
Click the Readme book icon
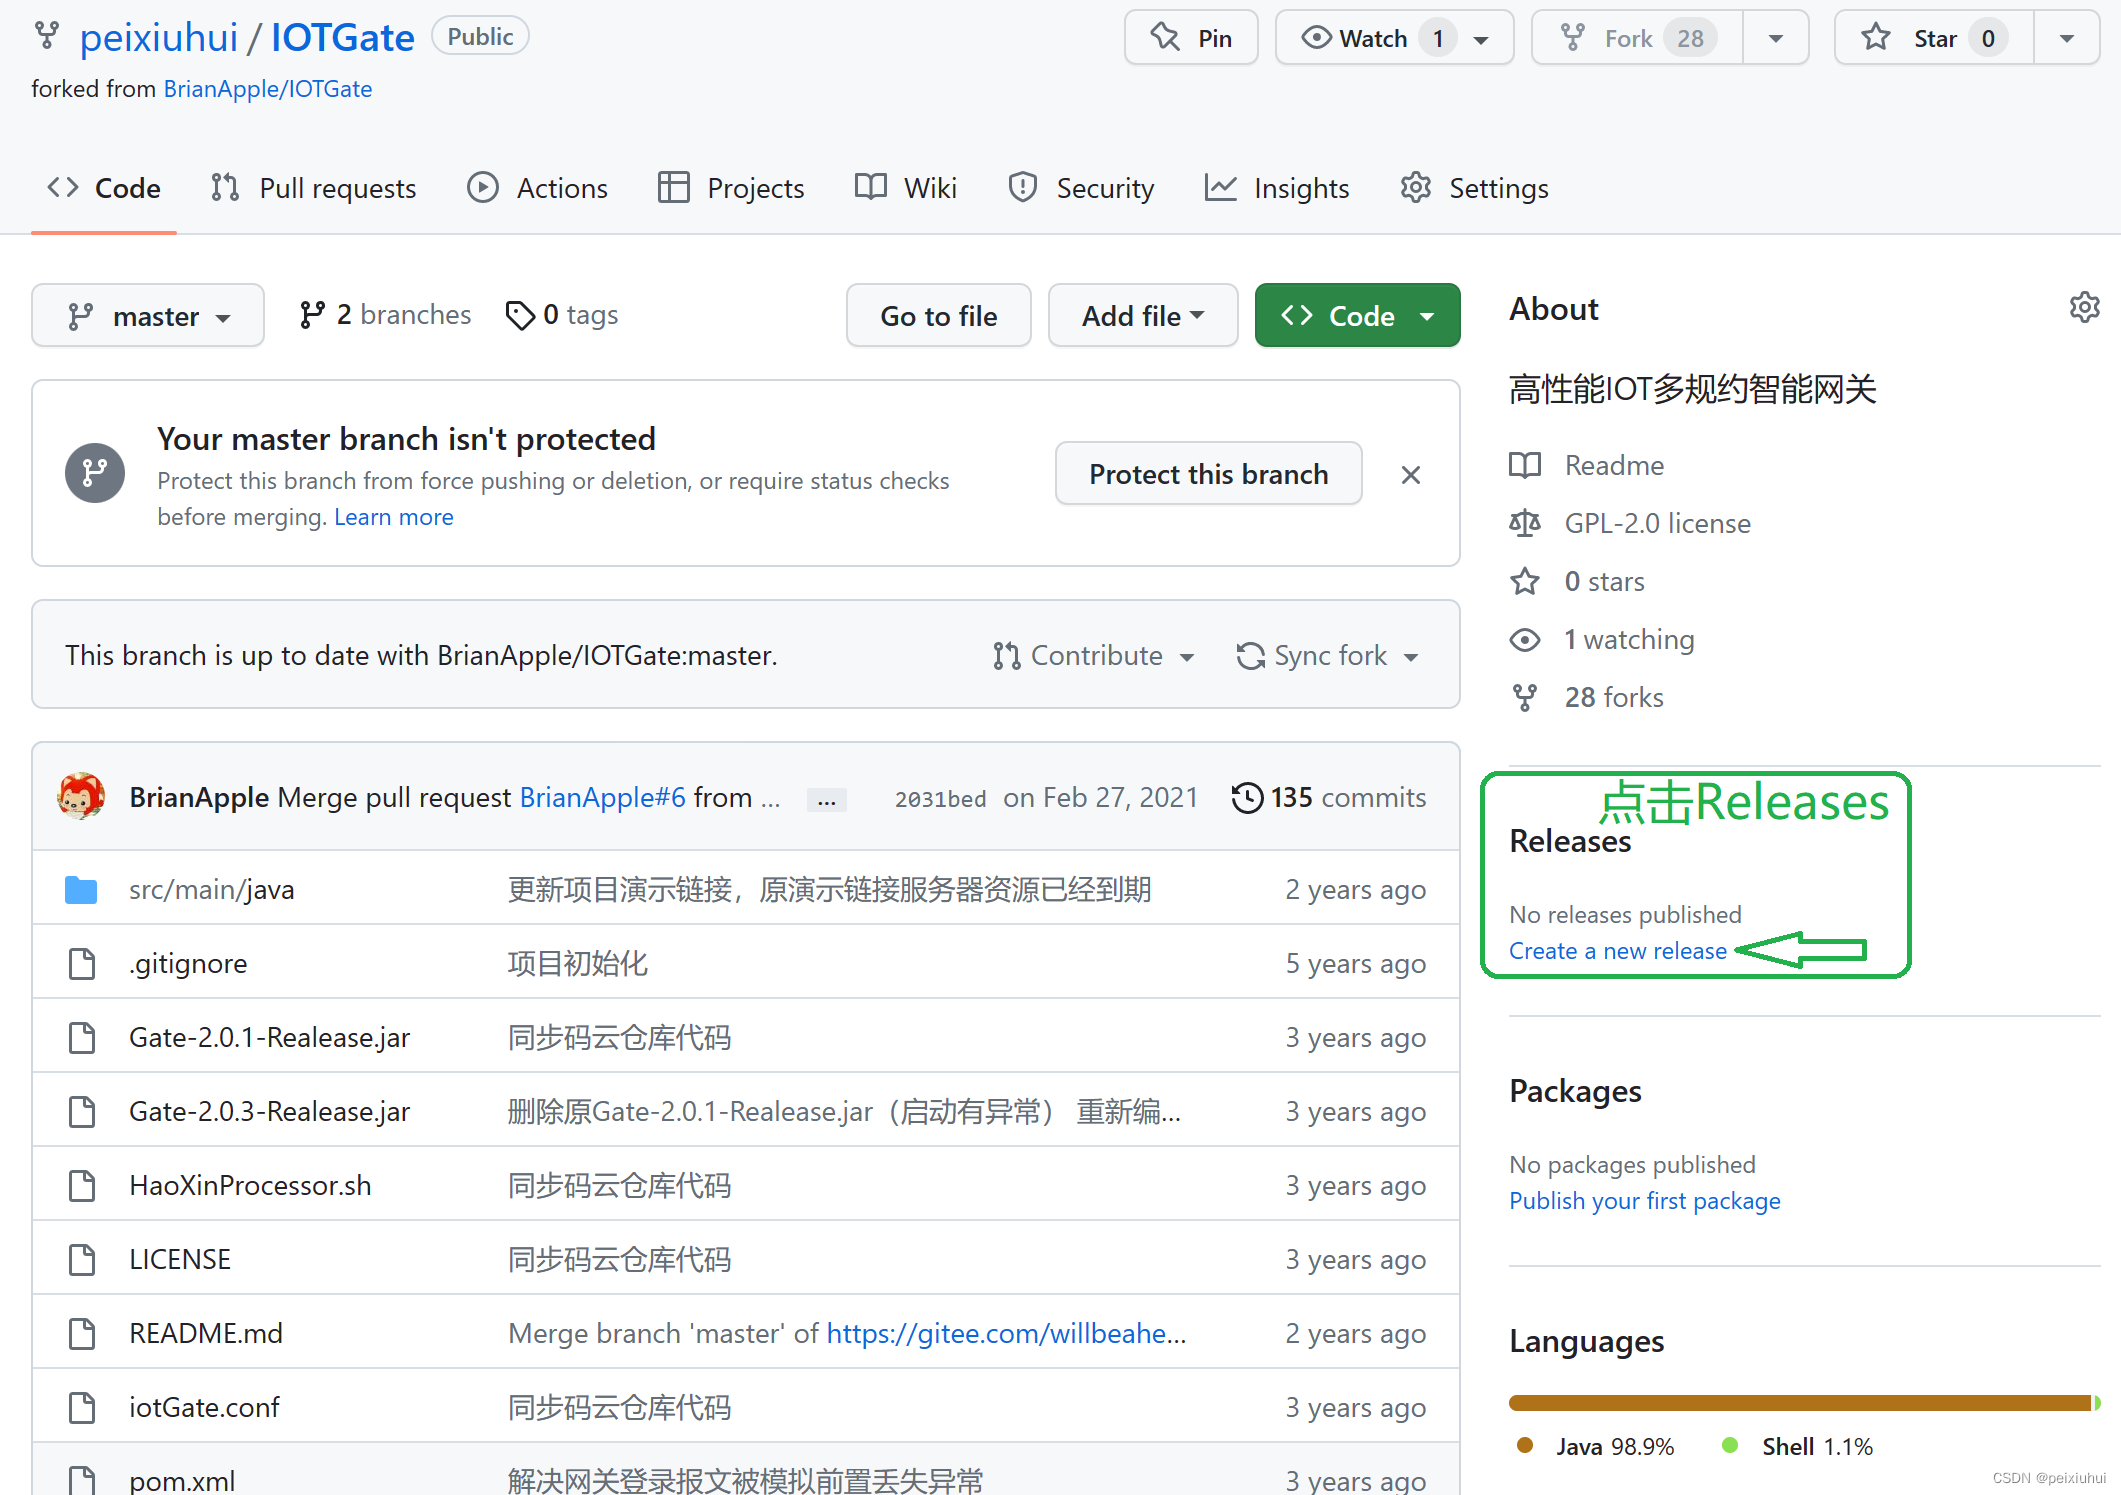point(1525,466)
